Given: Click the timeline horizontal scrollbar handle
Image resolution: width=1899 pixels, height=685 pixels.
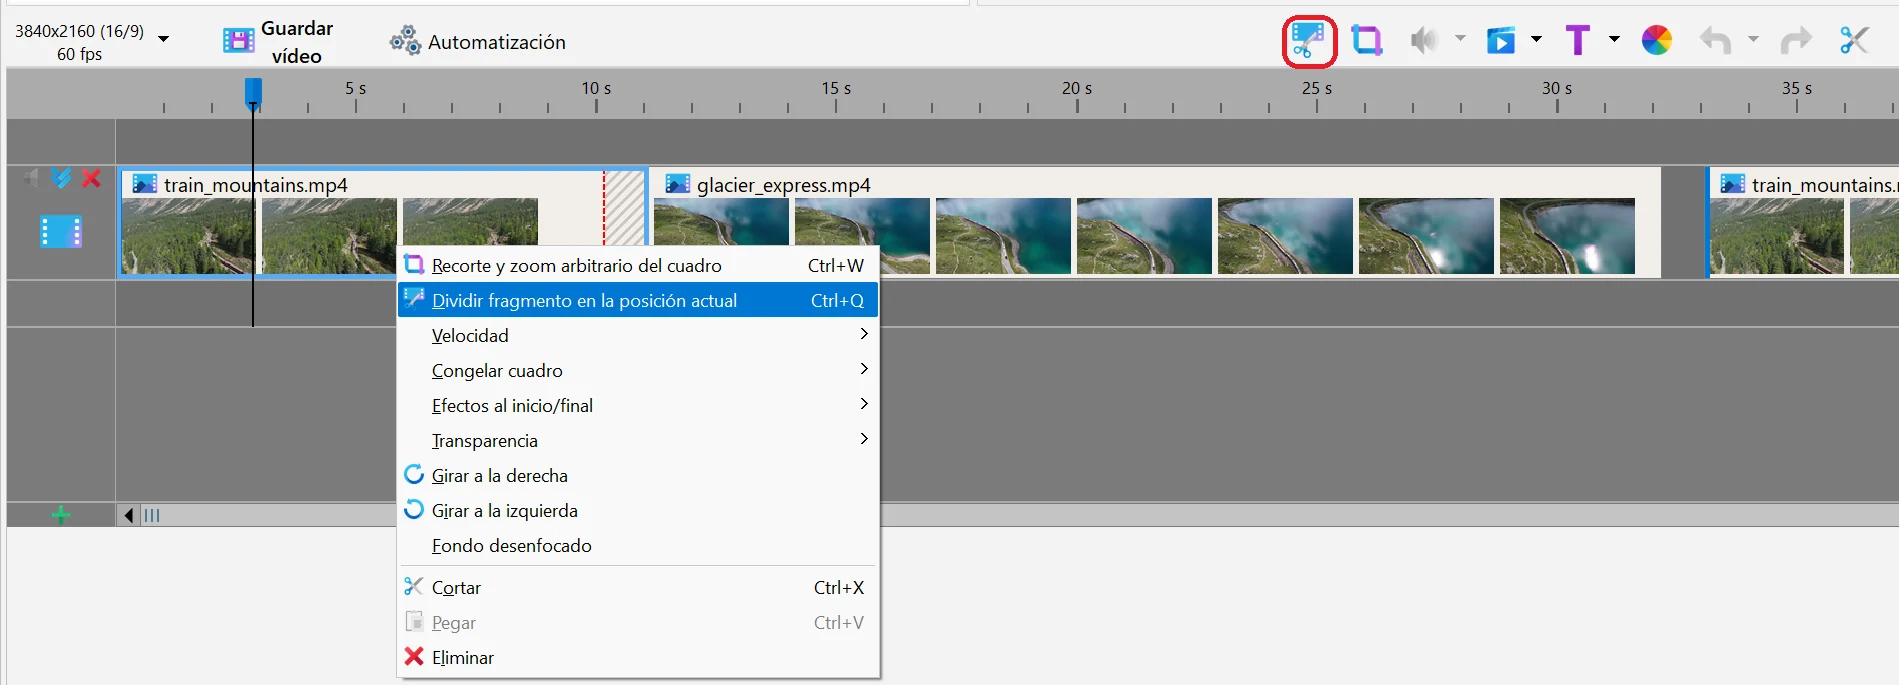Looking at the screenshot, I should [x=151, y=515].
